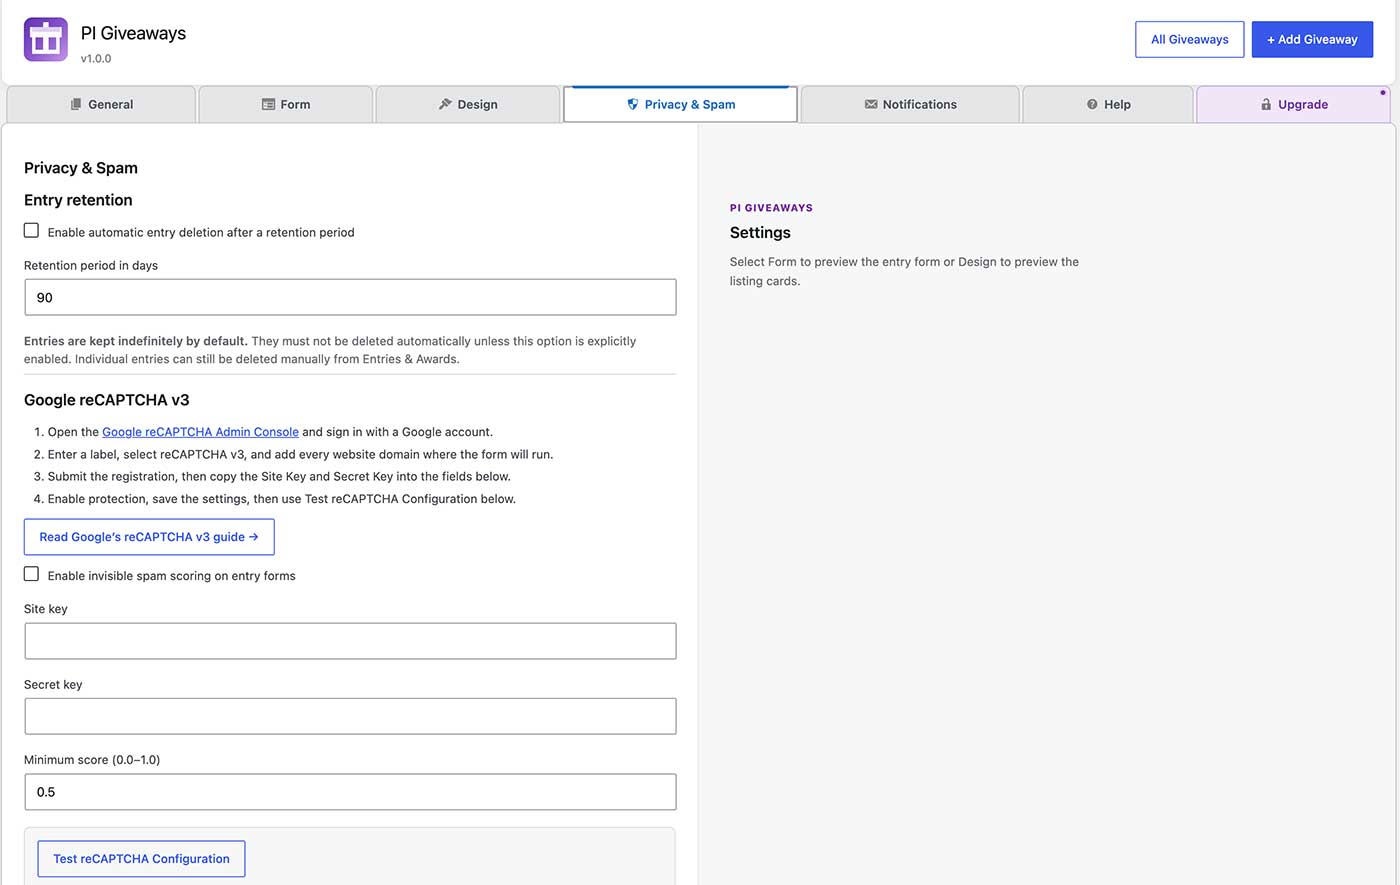Open the Design tab
This screenshot has height=885, width=1400.
(x=468, y=104)
